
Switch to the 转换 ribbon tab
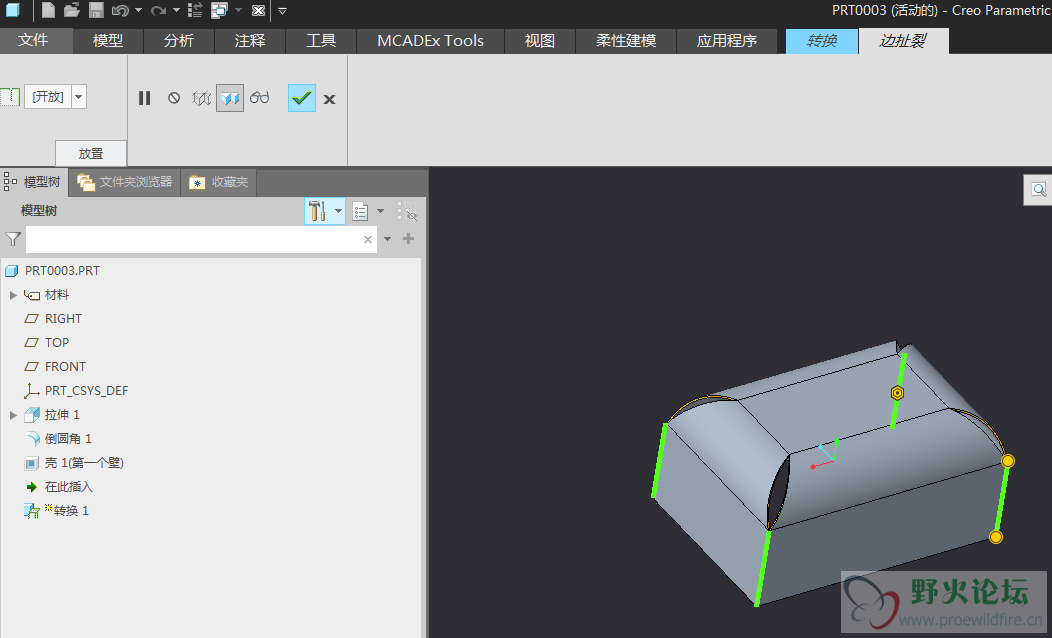click(x=822, y=41)
